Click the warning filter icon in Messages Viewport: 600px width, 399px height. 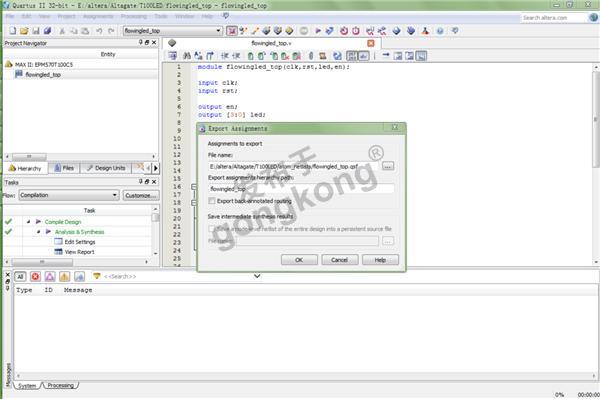pos(65,276)
